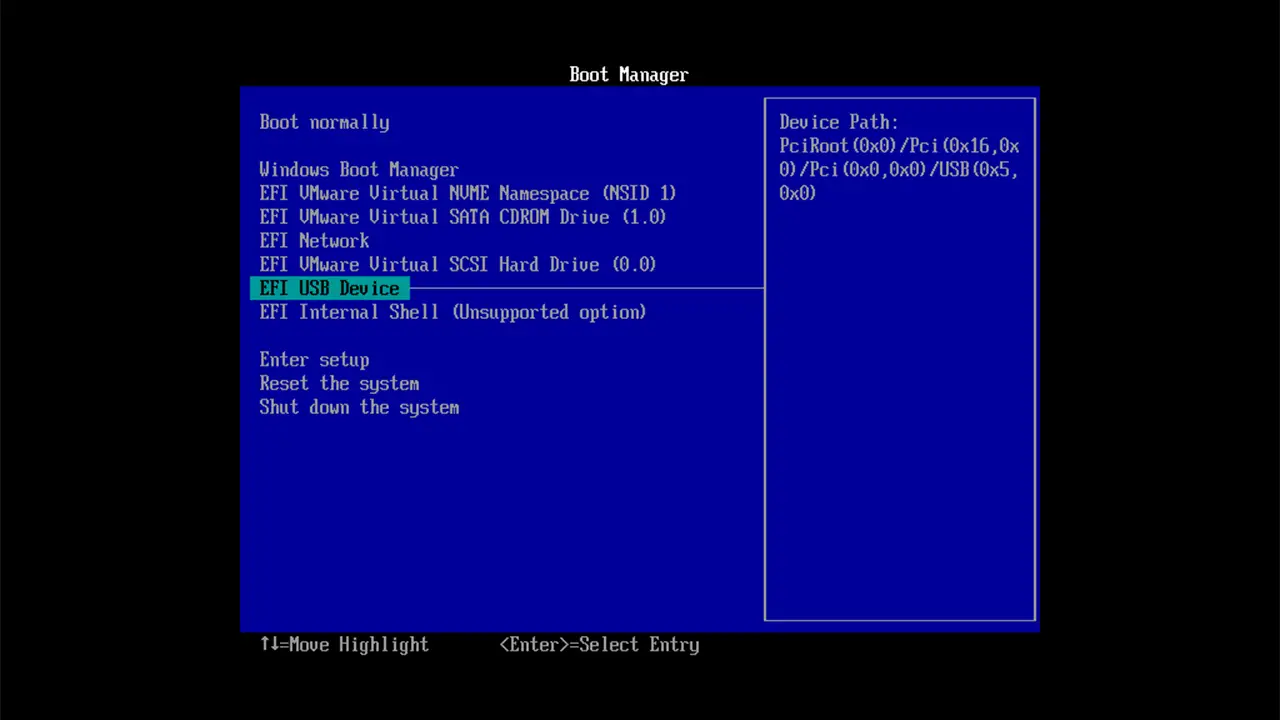Screen dimensions: 1280x720
Task: Open the Enter setup option
Action: [x=314, y=360]
